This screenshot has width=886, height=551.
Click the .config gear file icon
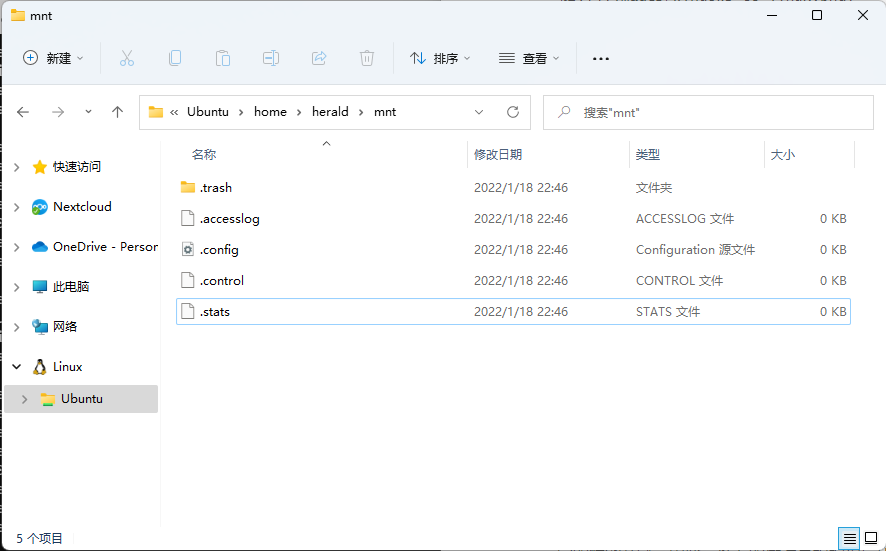click(x=188, y=249)
